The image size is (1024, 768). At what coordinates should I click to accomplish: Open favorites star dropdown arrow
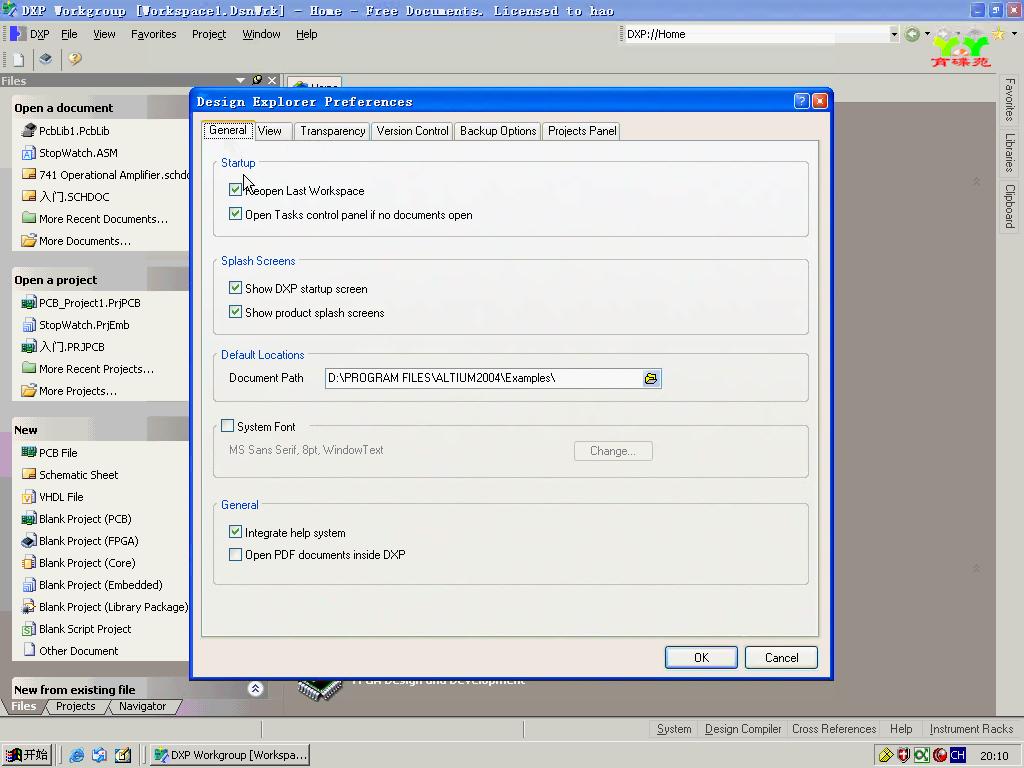[1014, 33]
